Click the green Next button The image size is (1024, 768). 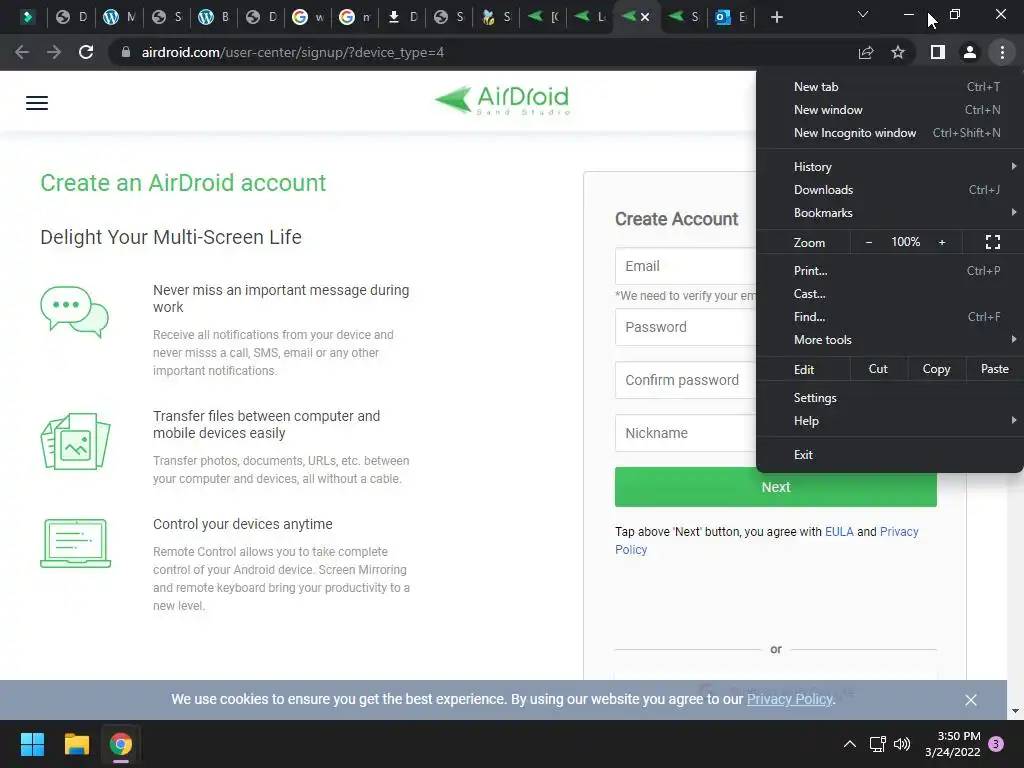point(776,489)
